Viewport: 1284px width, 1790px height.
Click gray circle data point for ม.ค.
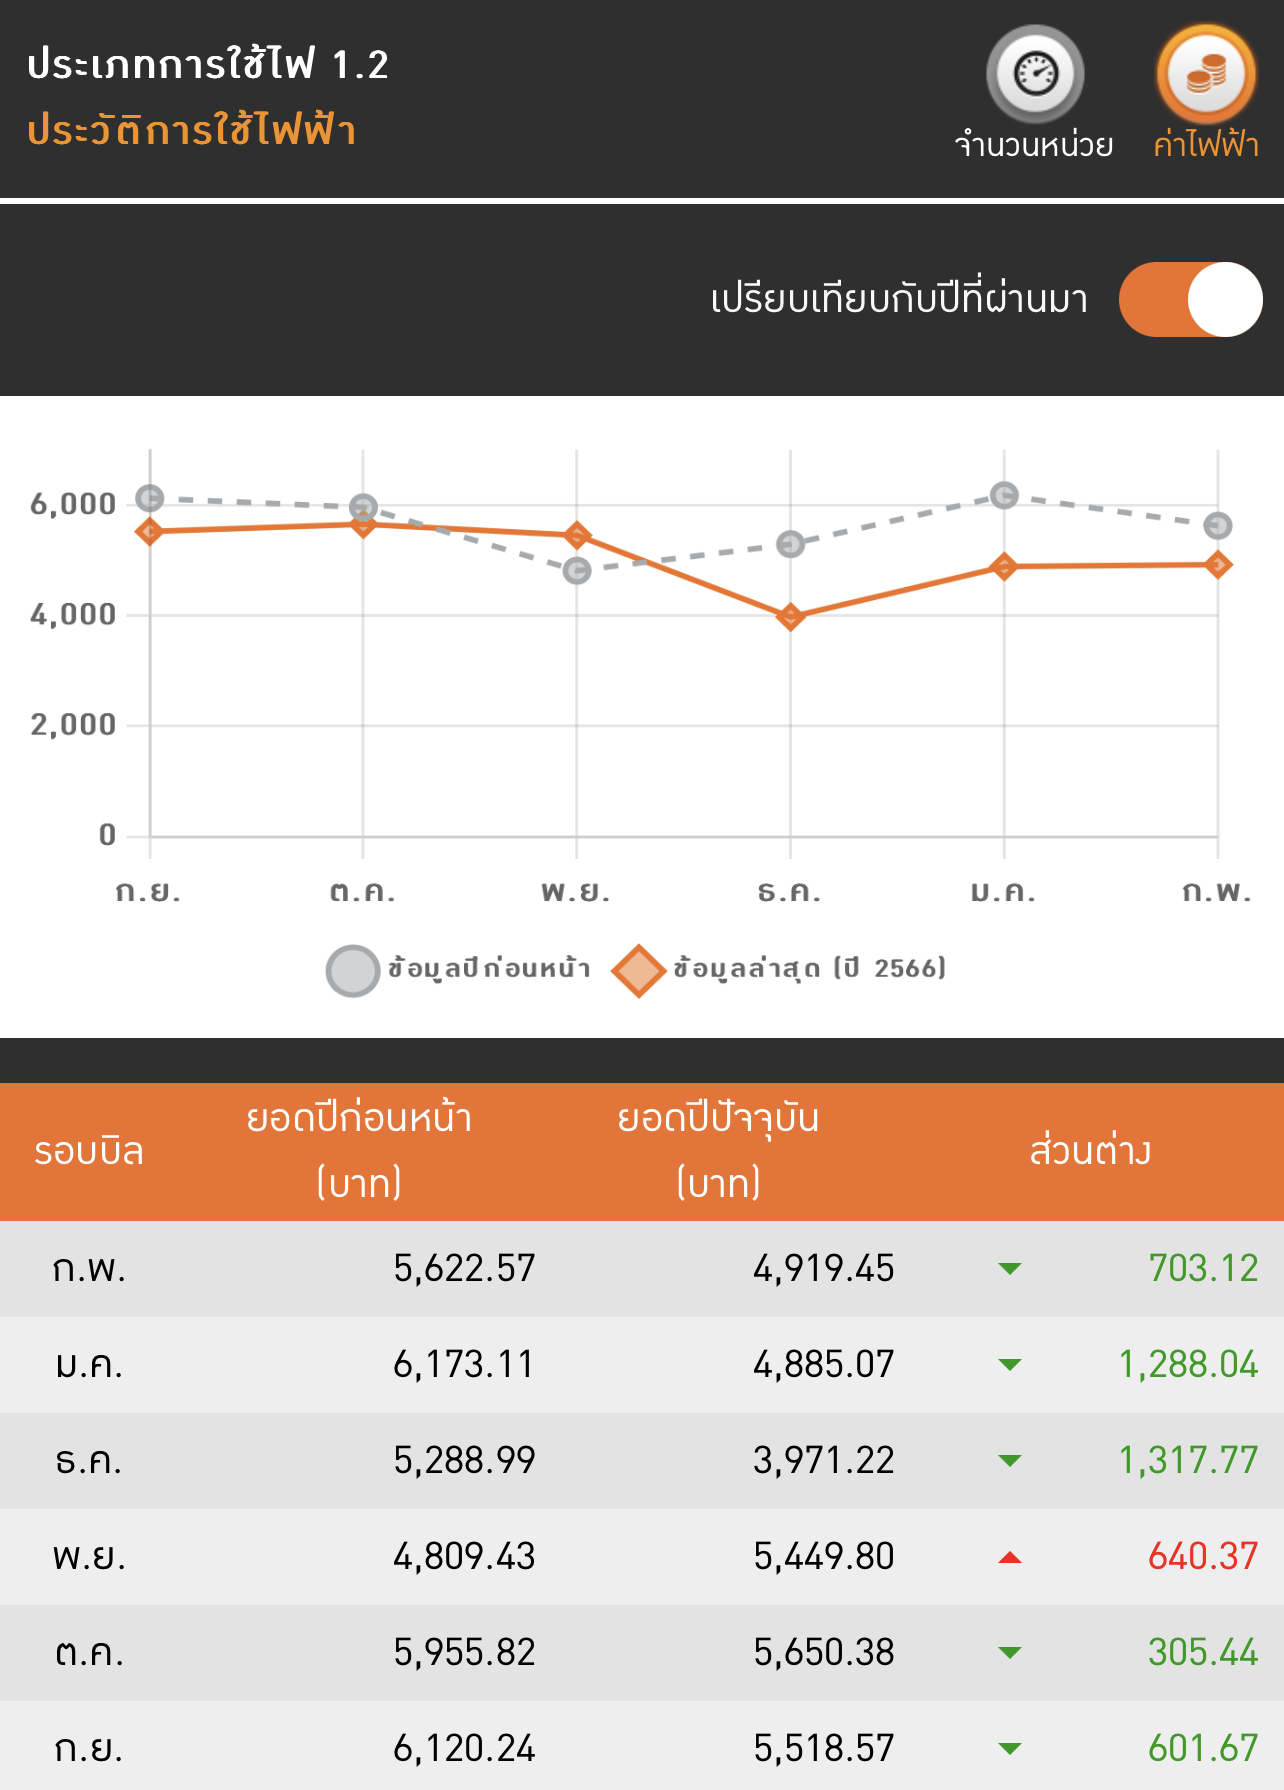point(1004,495)
